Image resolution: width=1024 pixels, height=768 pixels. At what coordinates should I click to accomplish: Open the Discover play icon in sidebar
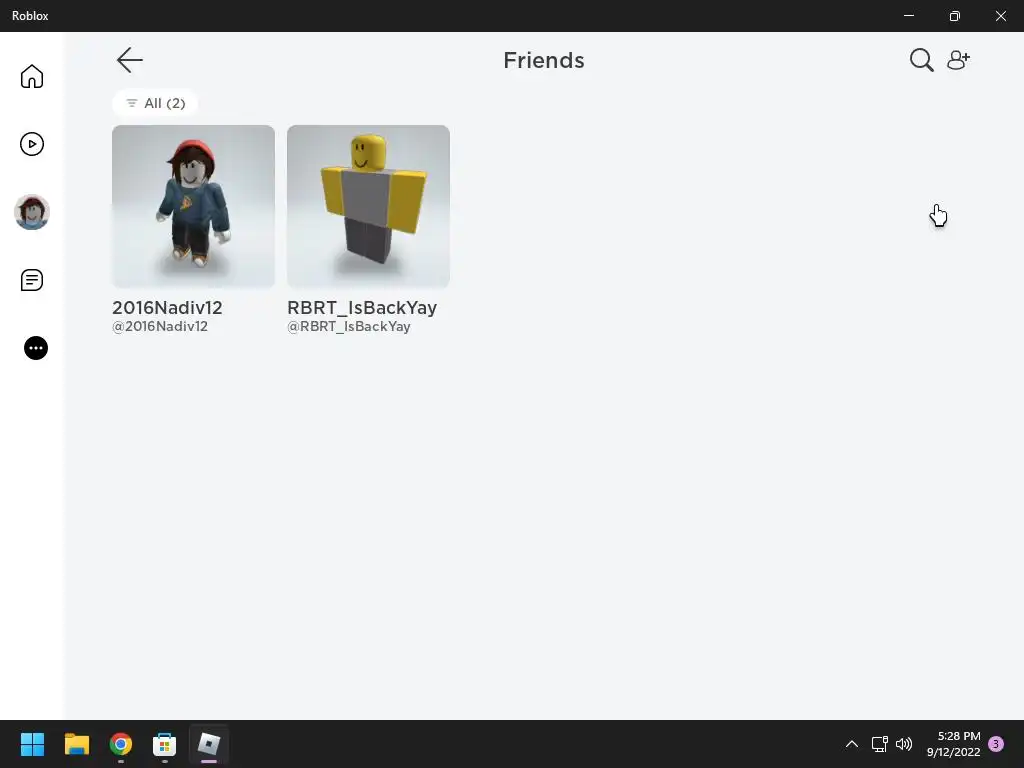(31, 144)
